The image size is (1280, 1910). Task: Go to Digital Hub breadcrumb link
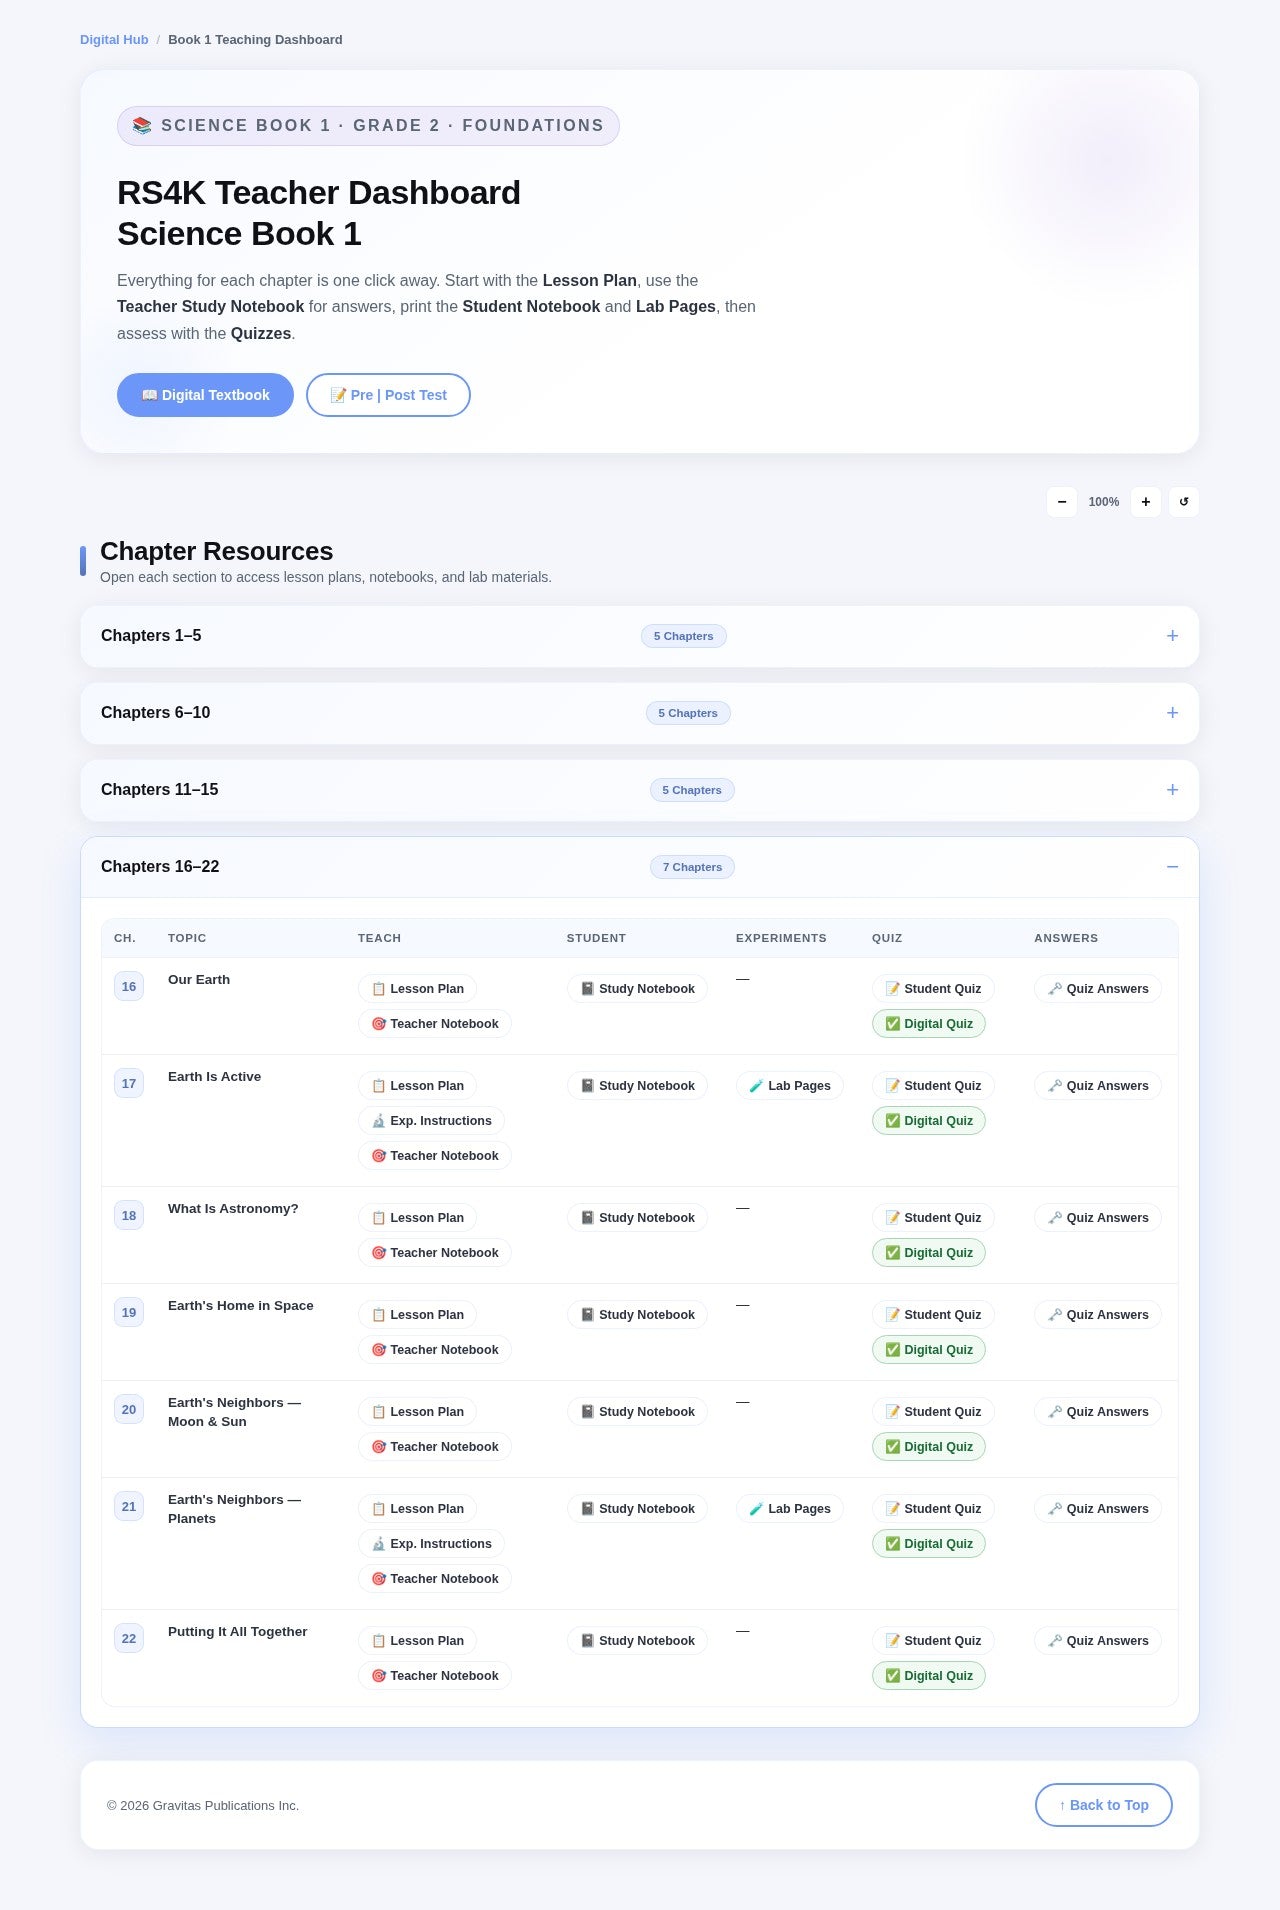[x=114, y=40]
